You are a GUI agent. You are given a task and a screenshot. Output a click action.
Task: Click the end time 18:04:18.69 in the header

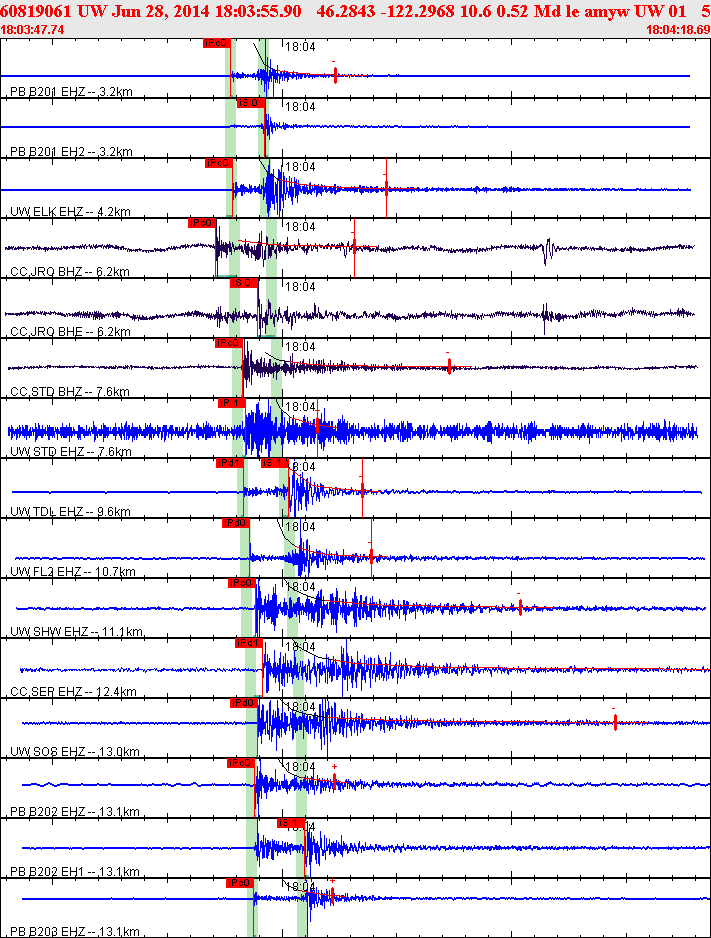tap(678, 30)
